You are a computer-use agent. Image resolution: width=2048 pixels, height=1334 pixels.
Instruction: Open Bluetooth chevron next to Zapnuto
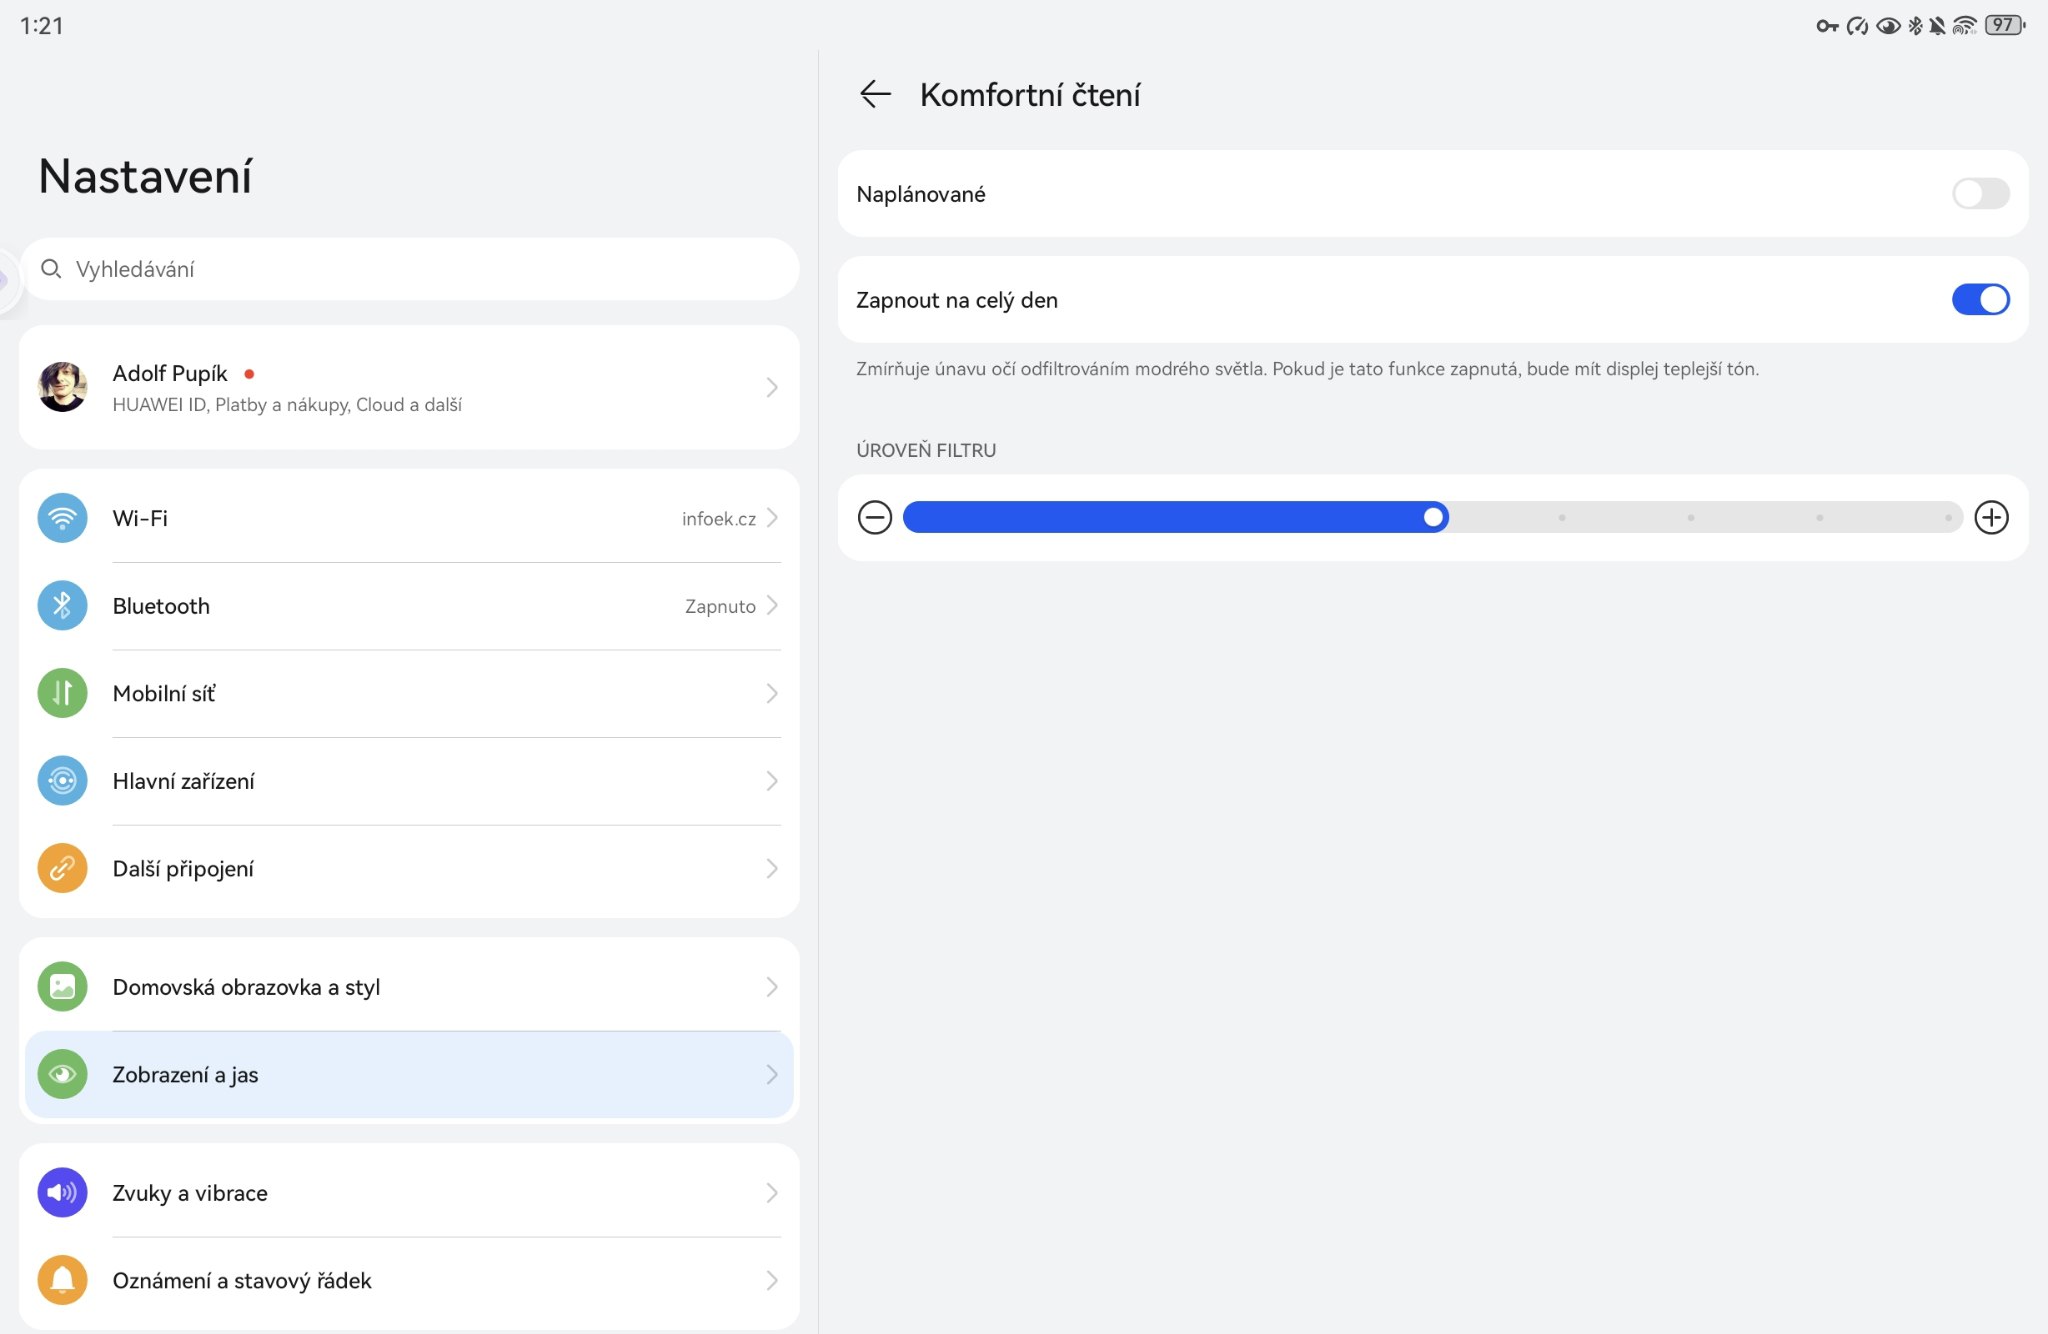771,605
